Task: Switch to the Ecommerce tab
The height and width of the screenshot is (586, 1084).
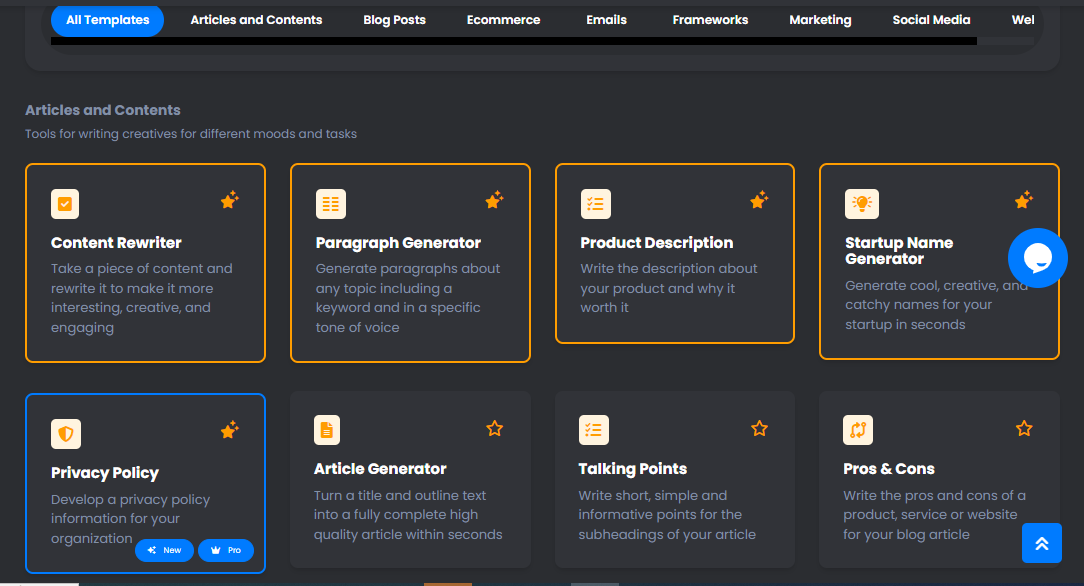Action: (x=503, y=20)
